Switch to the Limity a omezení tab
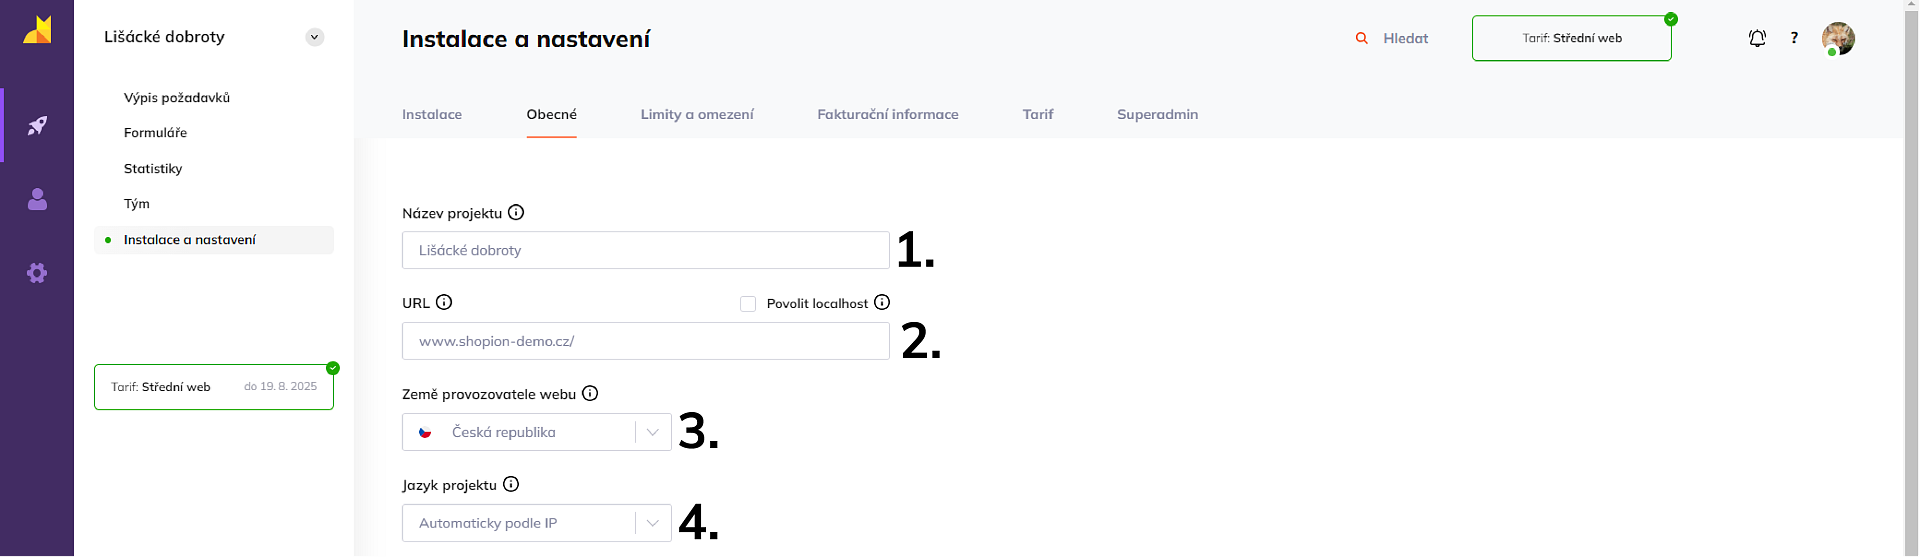The height and width of the screenshot is (557, 1920). click(x=697, y=114)
